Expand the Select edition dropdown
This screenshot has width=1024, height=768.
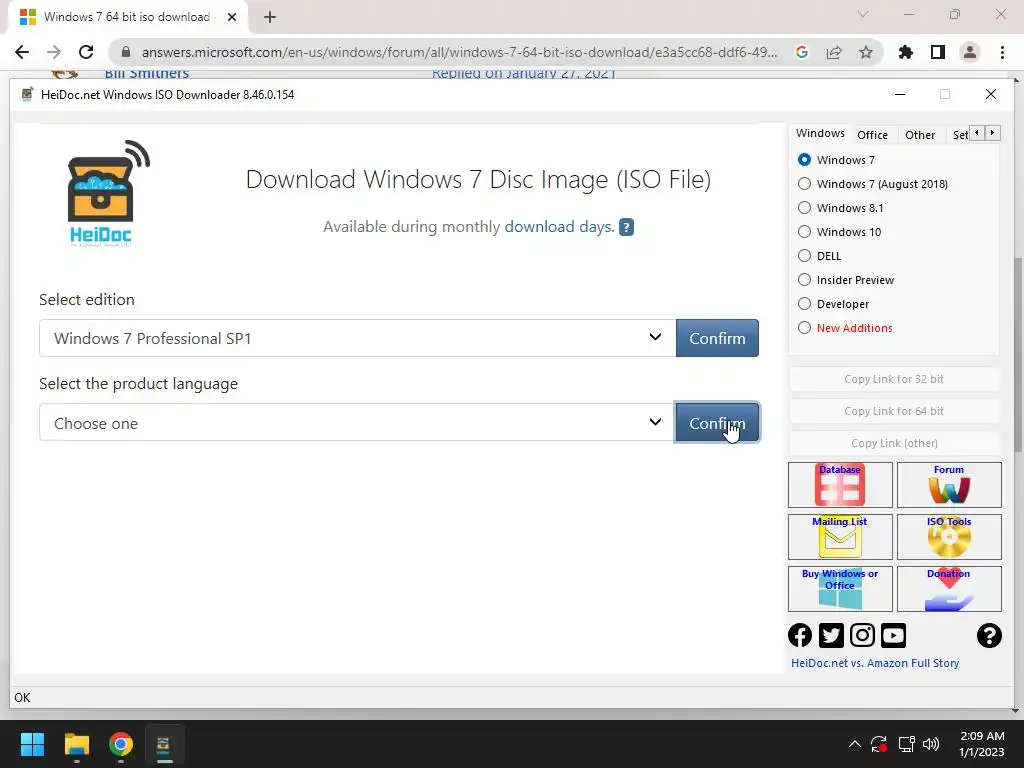pos(357,338)
